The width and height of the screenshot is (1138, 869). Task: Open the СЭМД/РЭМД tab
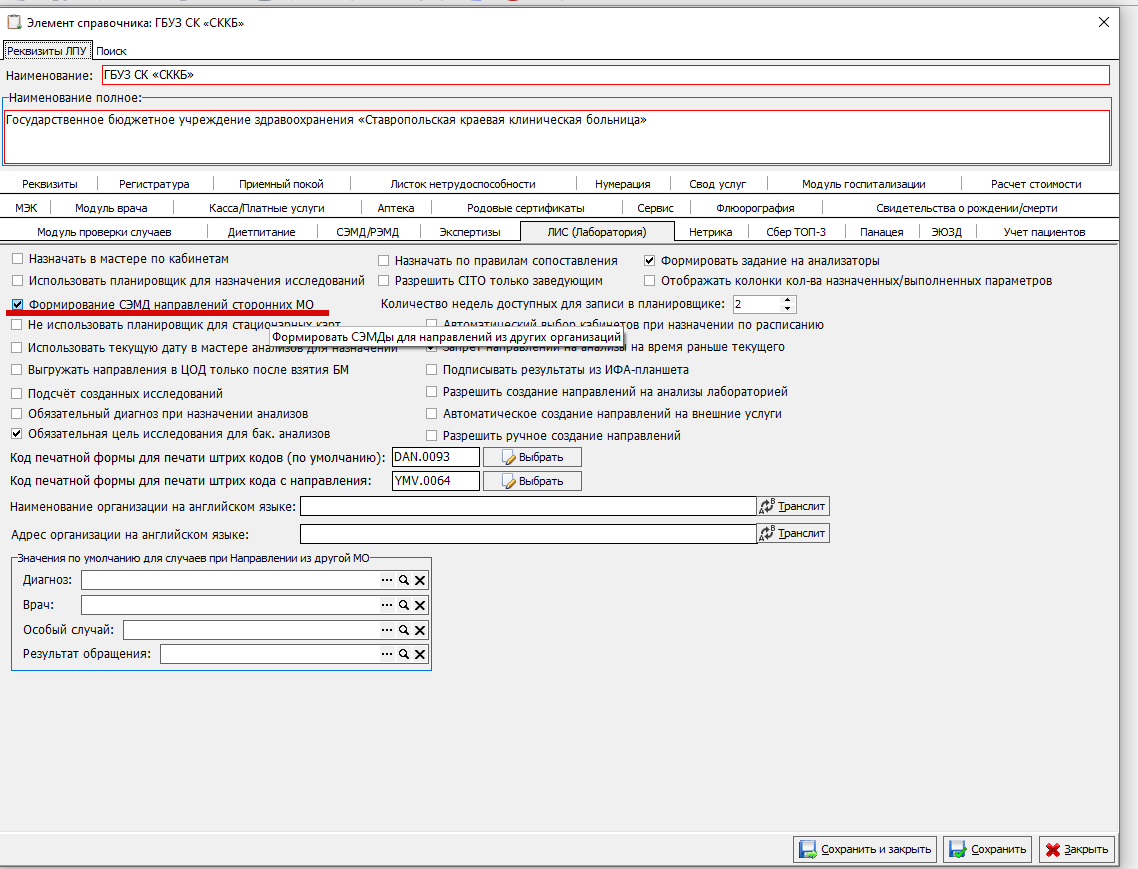(x=367, y=232)
